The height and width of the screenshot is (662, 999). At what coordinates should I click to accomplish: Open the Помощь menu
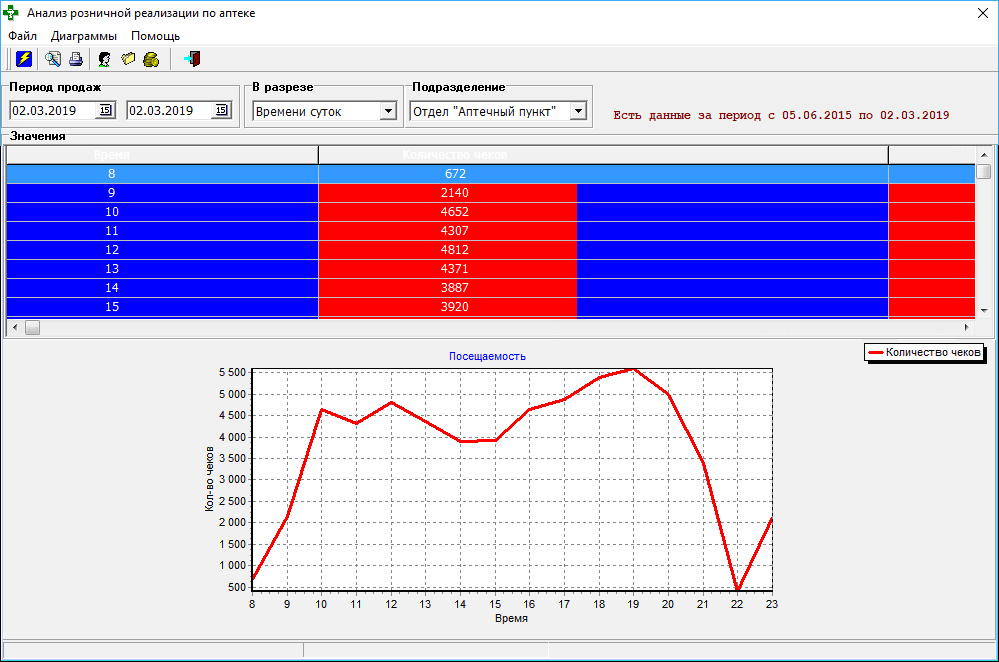[155, 36]
